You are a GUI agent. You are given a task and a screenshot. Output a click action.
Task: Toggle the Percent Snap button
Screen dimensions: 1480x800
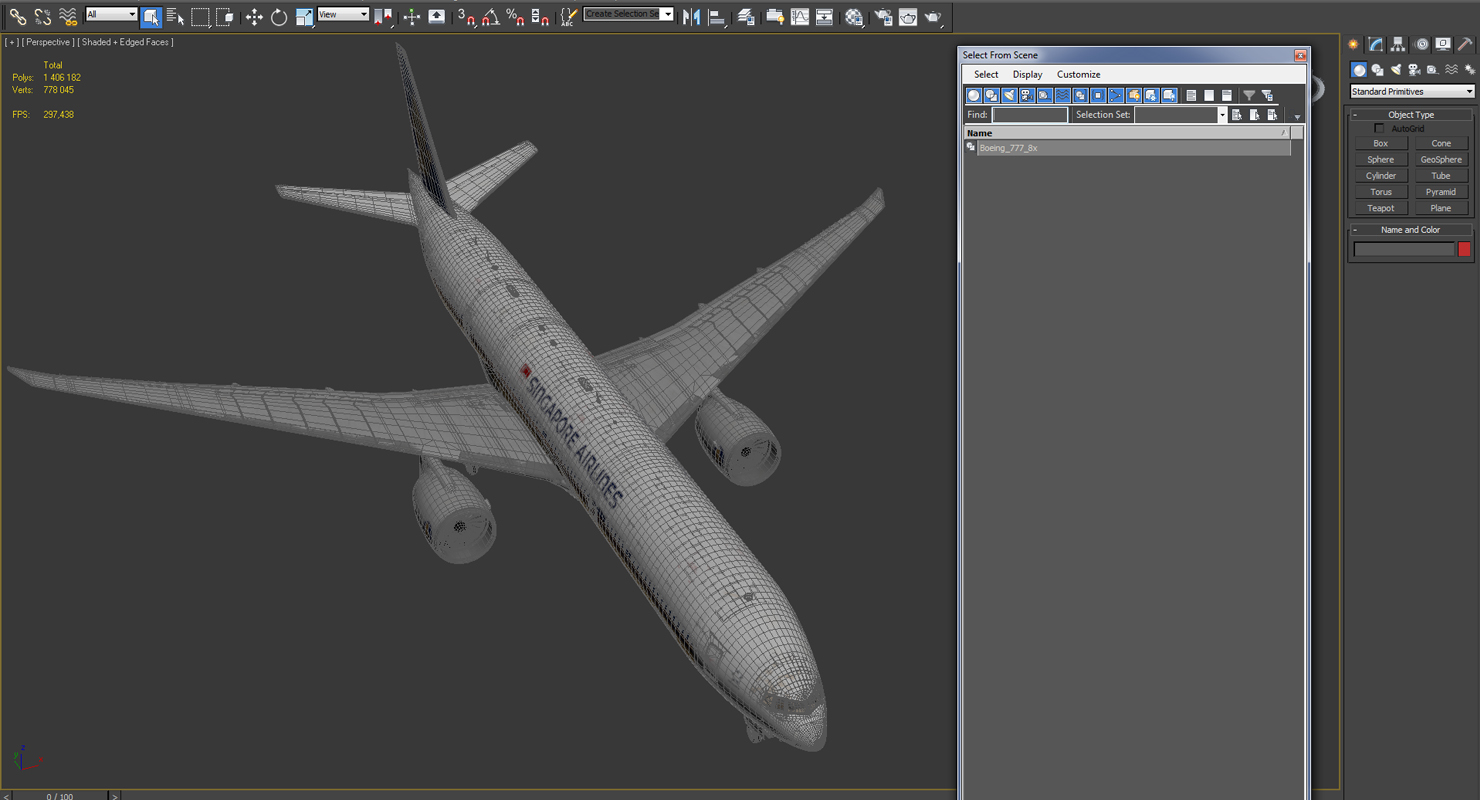(x=515, y=16)
